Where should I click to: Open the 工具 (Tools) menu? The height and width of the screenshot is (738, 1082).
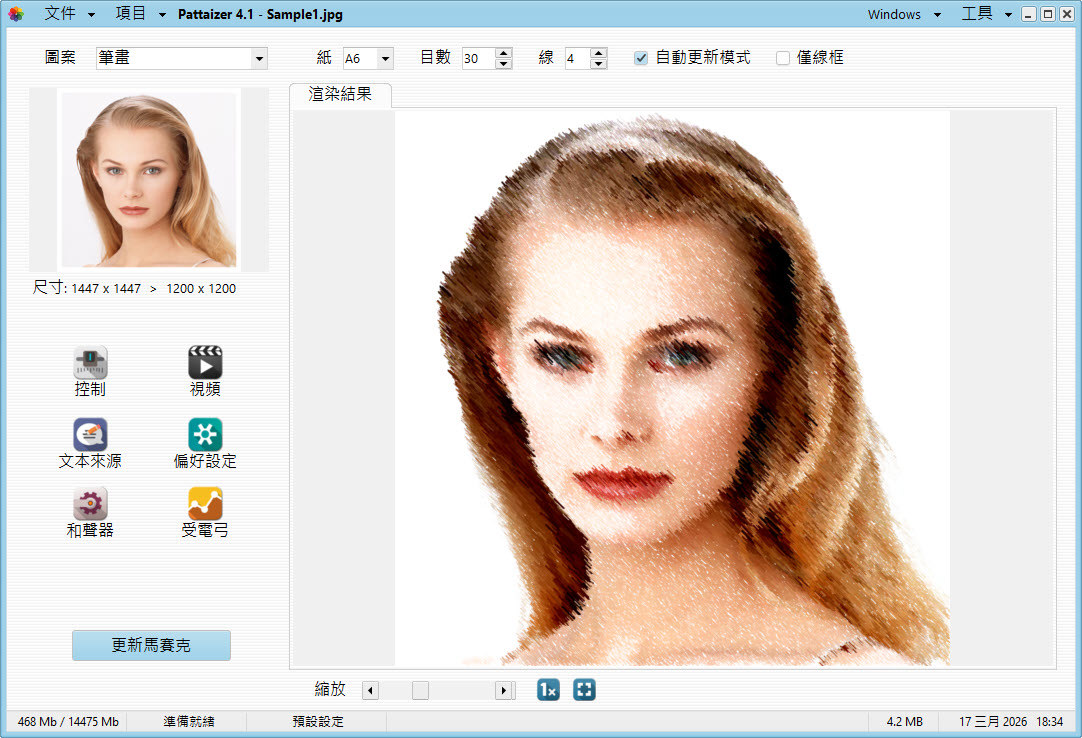click(x=986, y=14)
